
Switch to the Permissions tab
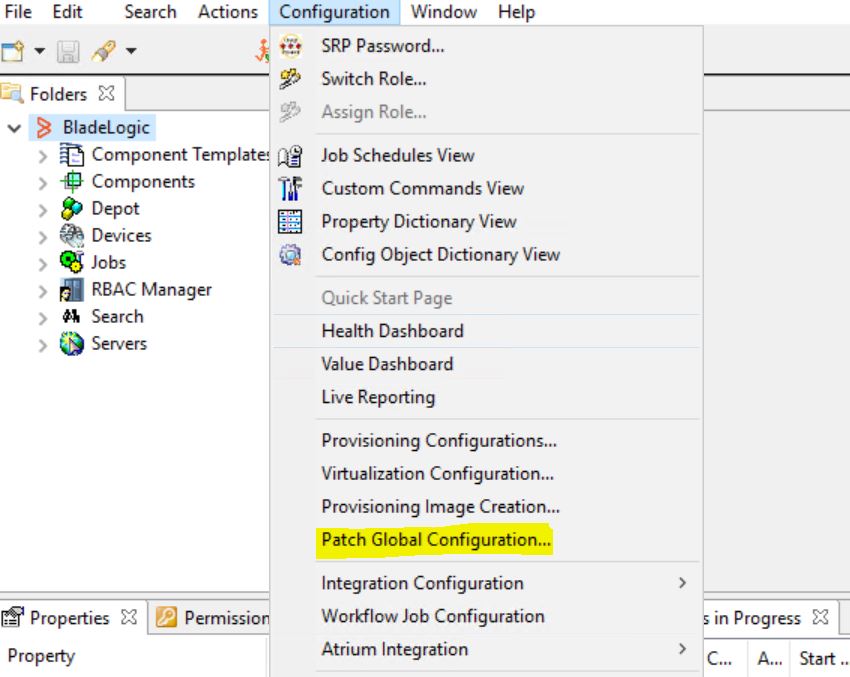click(215, 618)
